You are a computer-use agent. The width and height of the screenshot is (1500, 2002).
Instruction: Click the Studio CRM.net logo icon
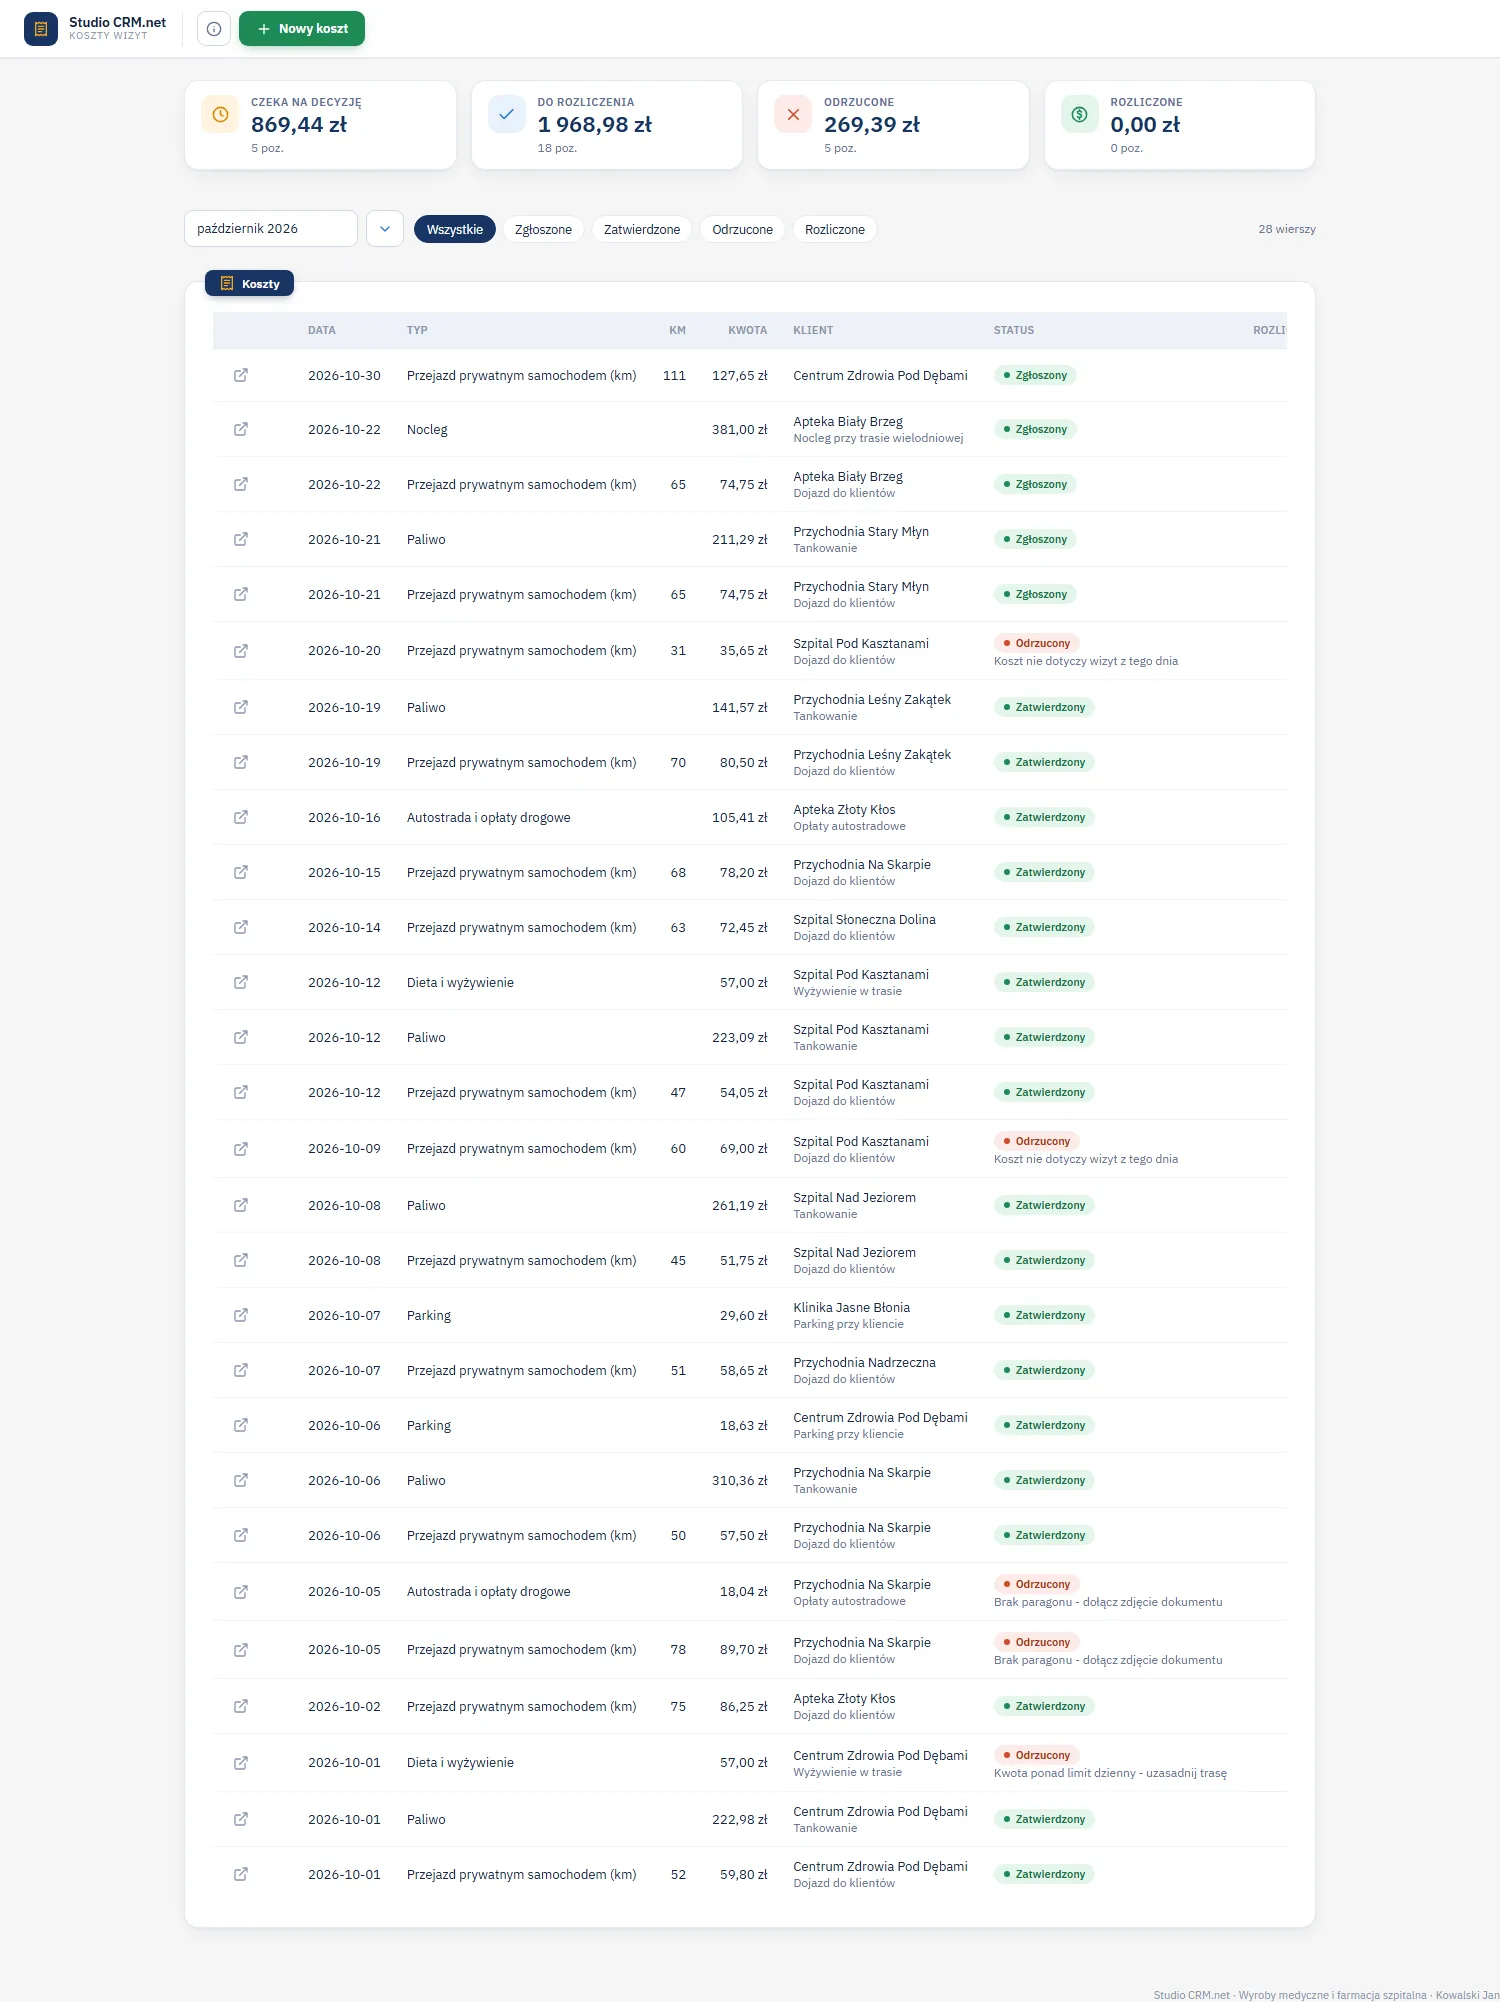click(41, 29)
